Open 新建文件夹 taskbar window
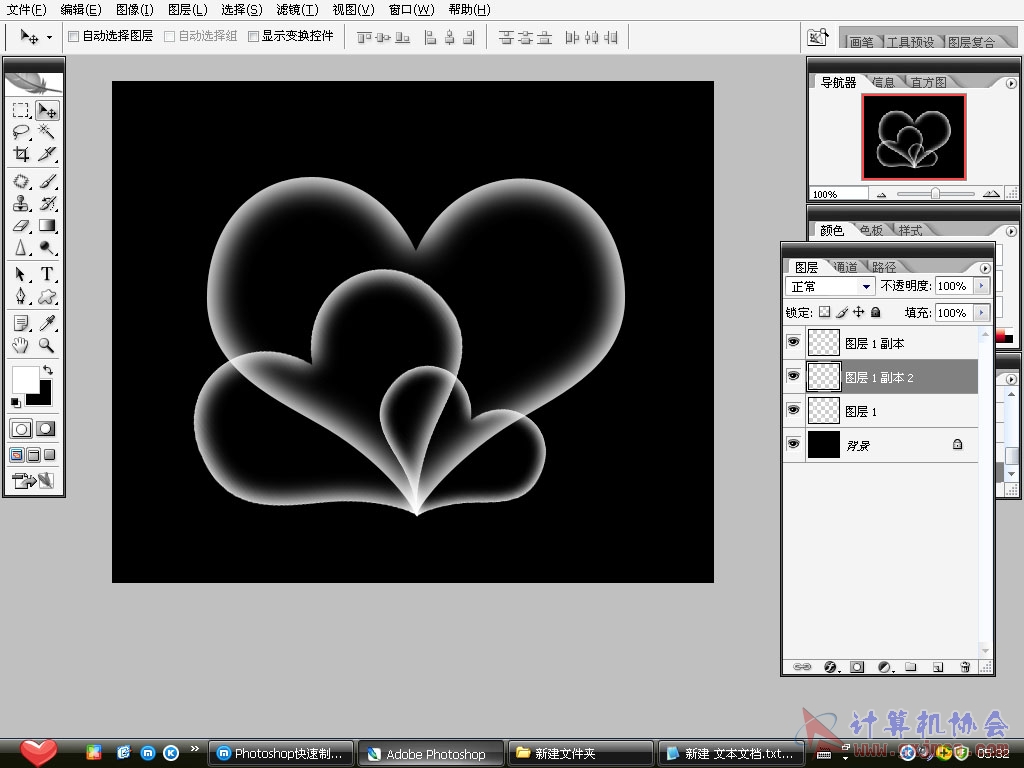 (581, 754)
